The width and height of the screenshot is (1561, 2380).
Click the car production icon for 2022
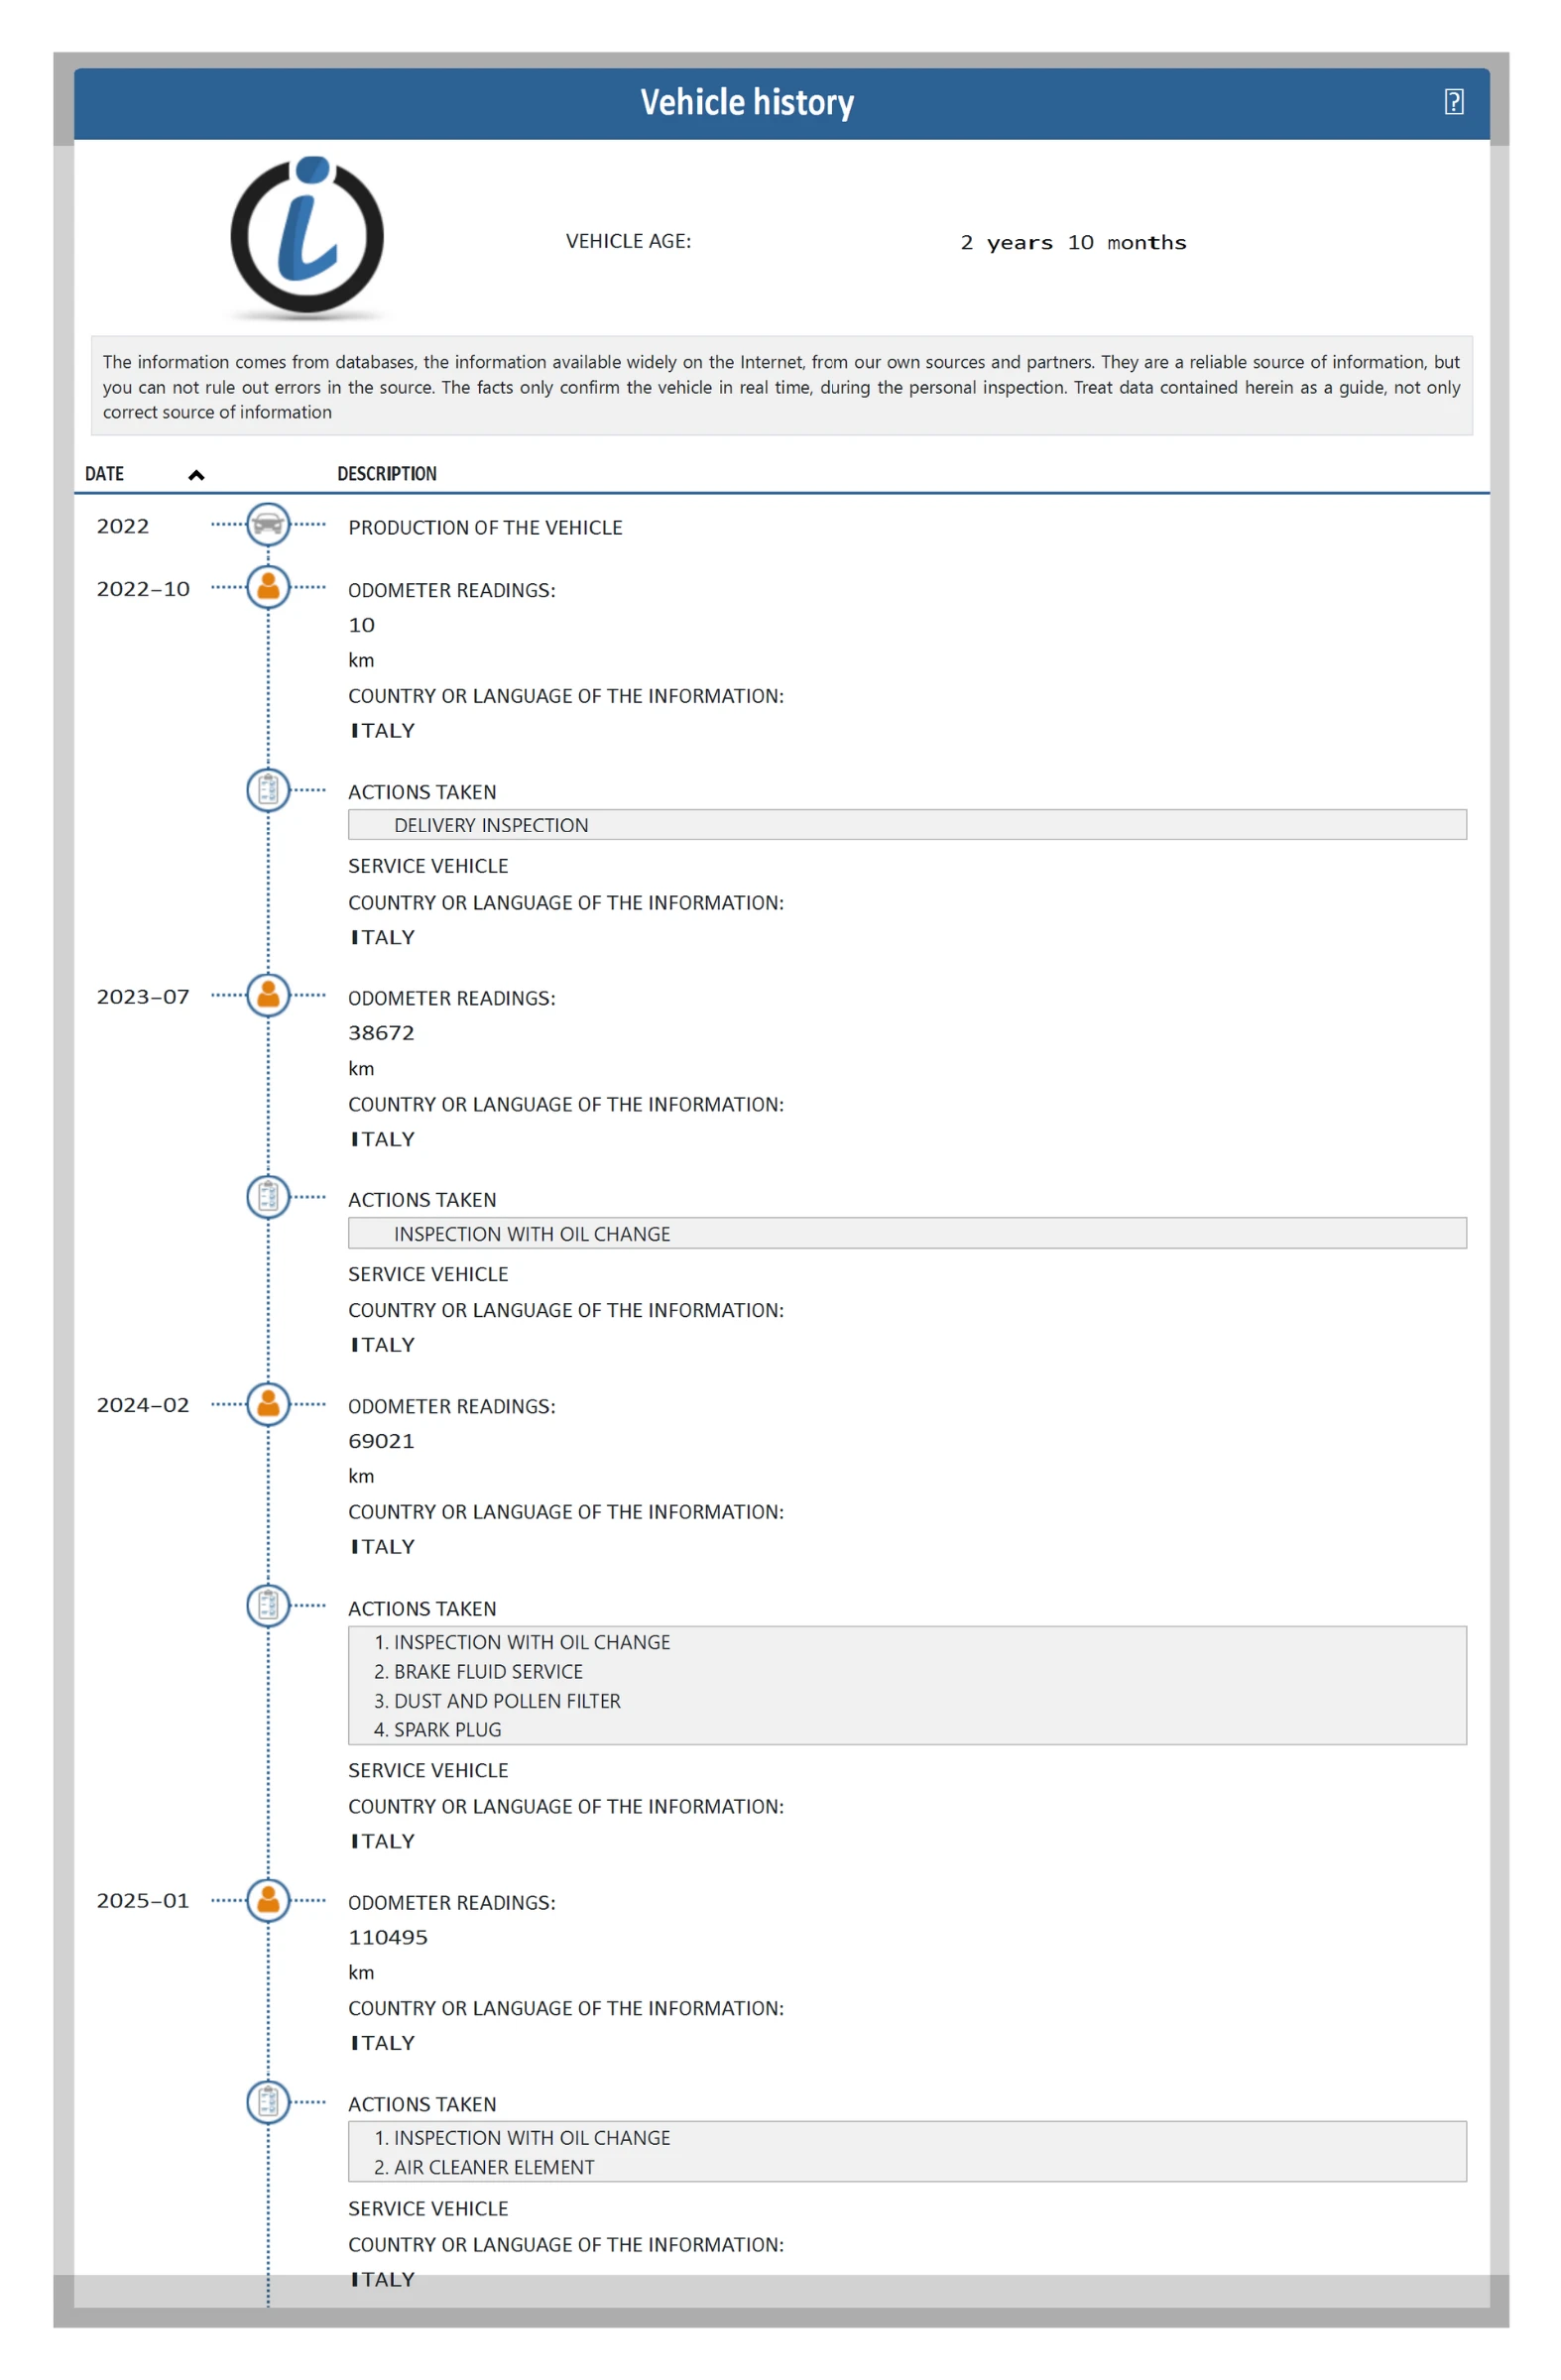tap(268, 524)
